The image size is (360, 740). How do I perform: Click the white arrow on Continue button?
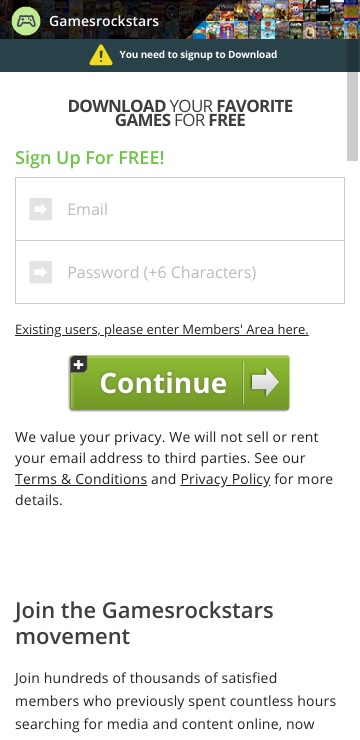click(265, 382)
